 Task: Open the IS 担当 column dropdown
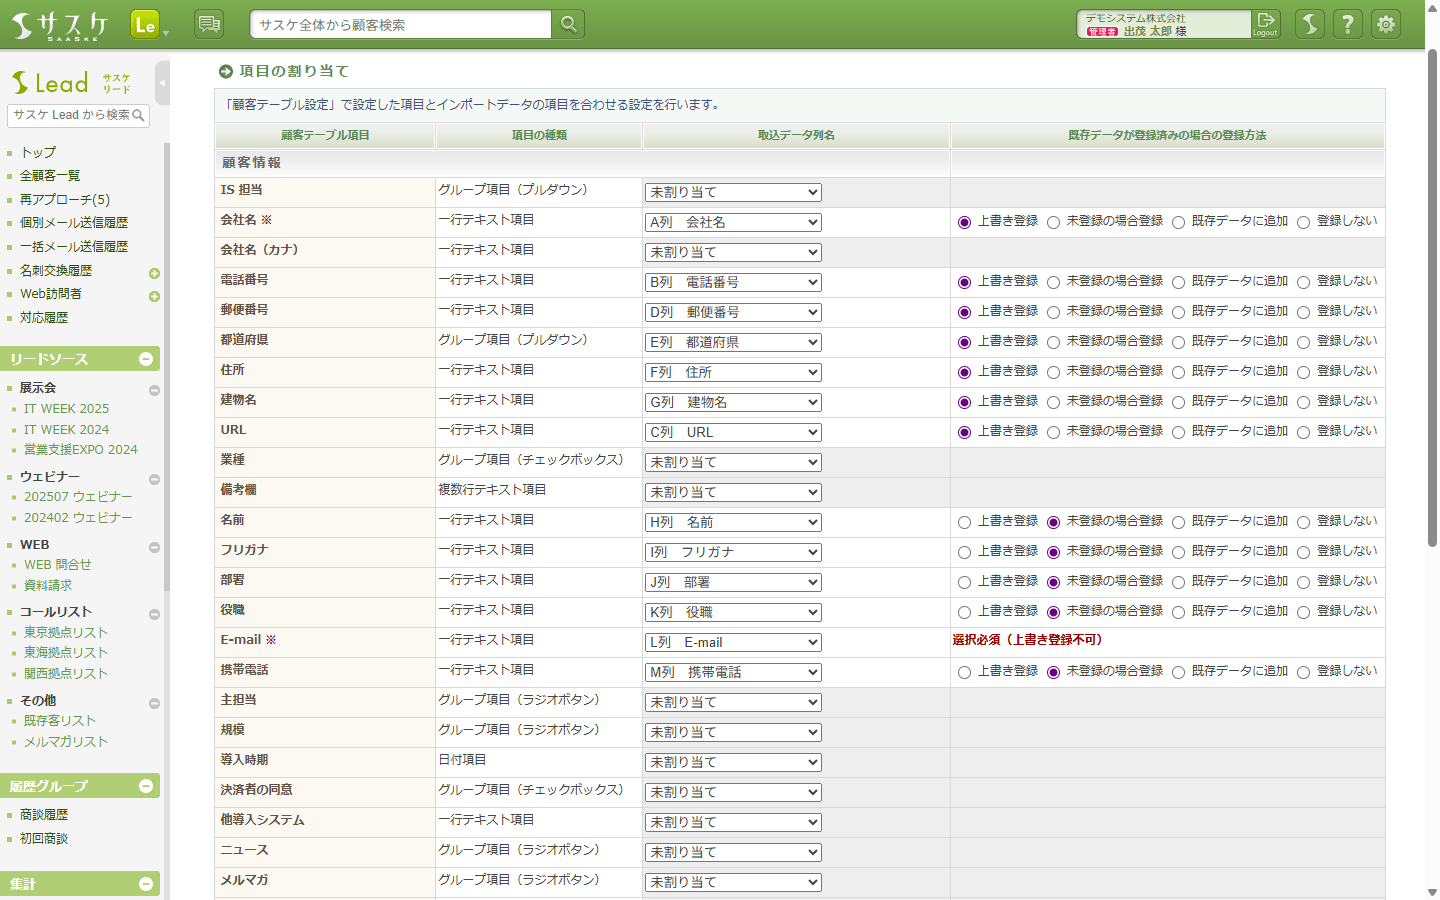click(733, 192)
